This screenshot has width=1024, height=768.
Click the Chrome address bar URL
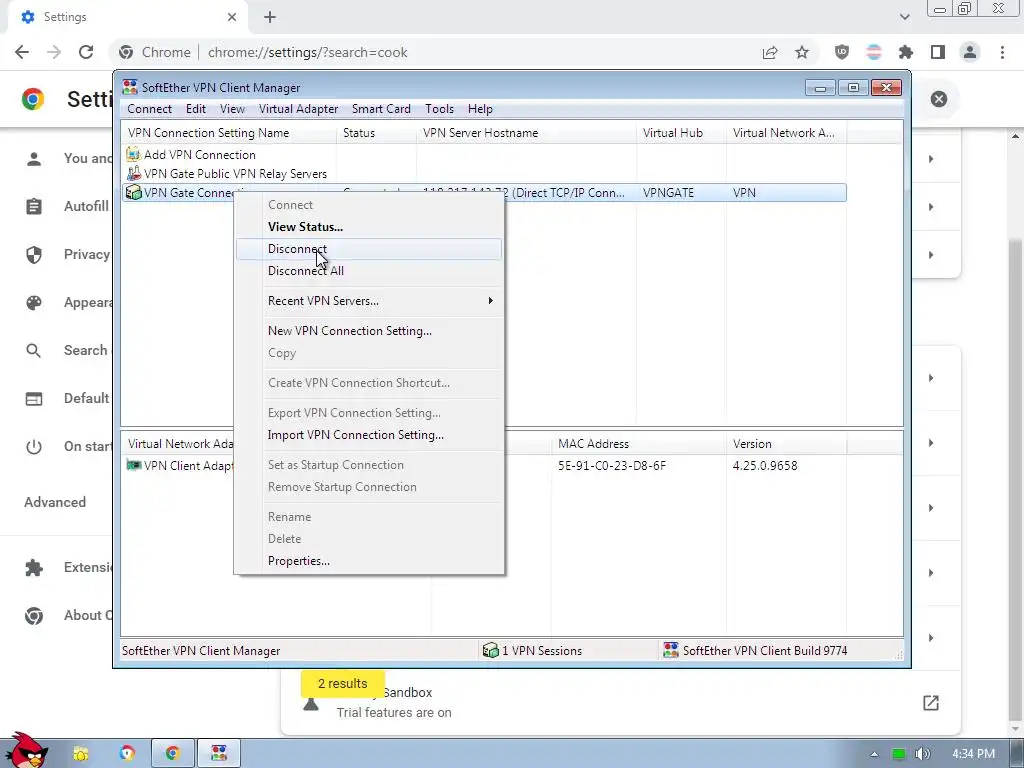pos(308,52)
